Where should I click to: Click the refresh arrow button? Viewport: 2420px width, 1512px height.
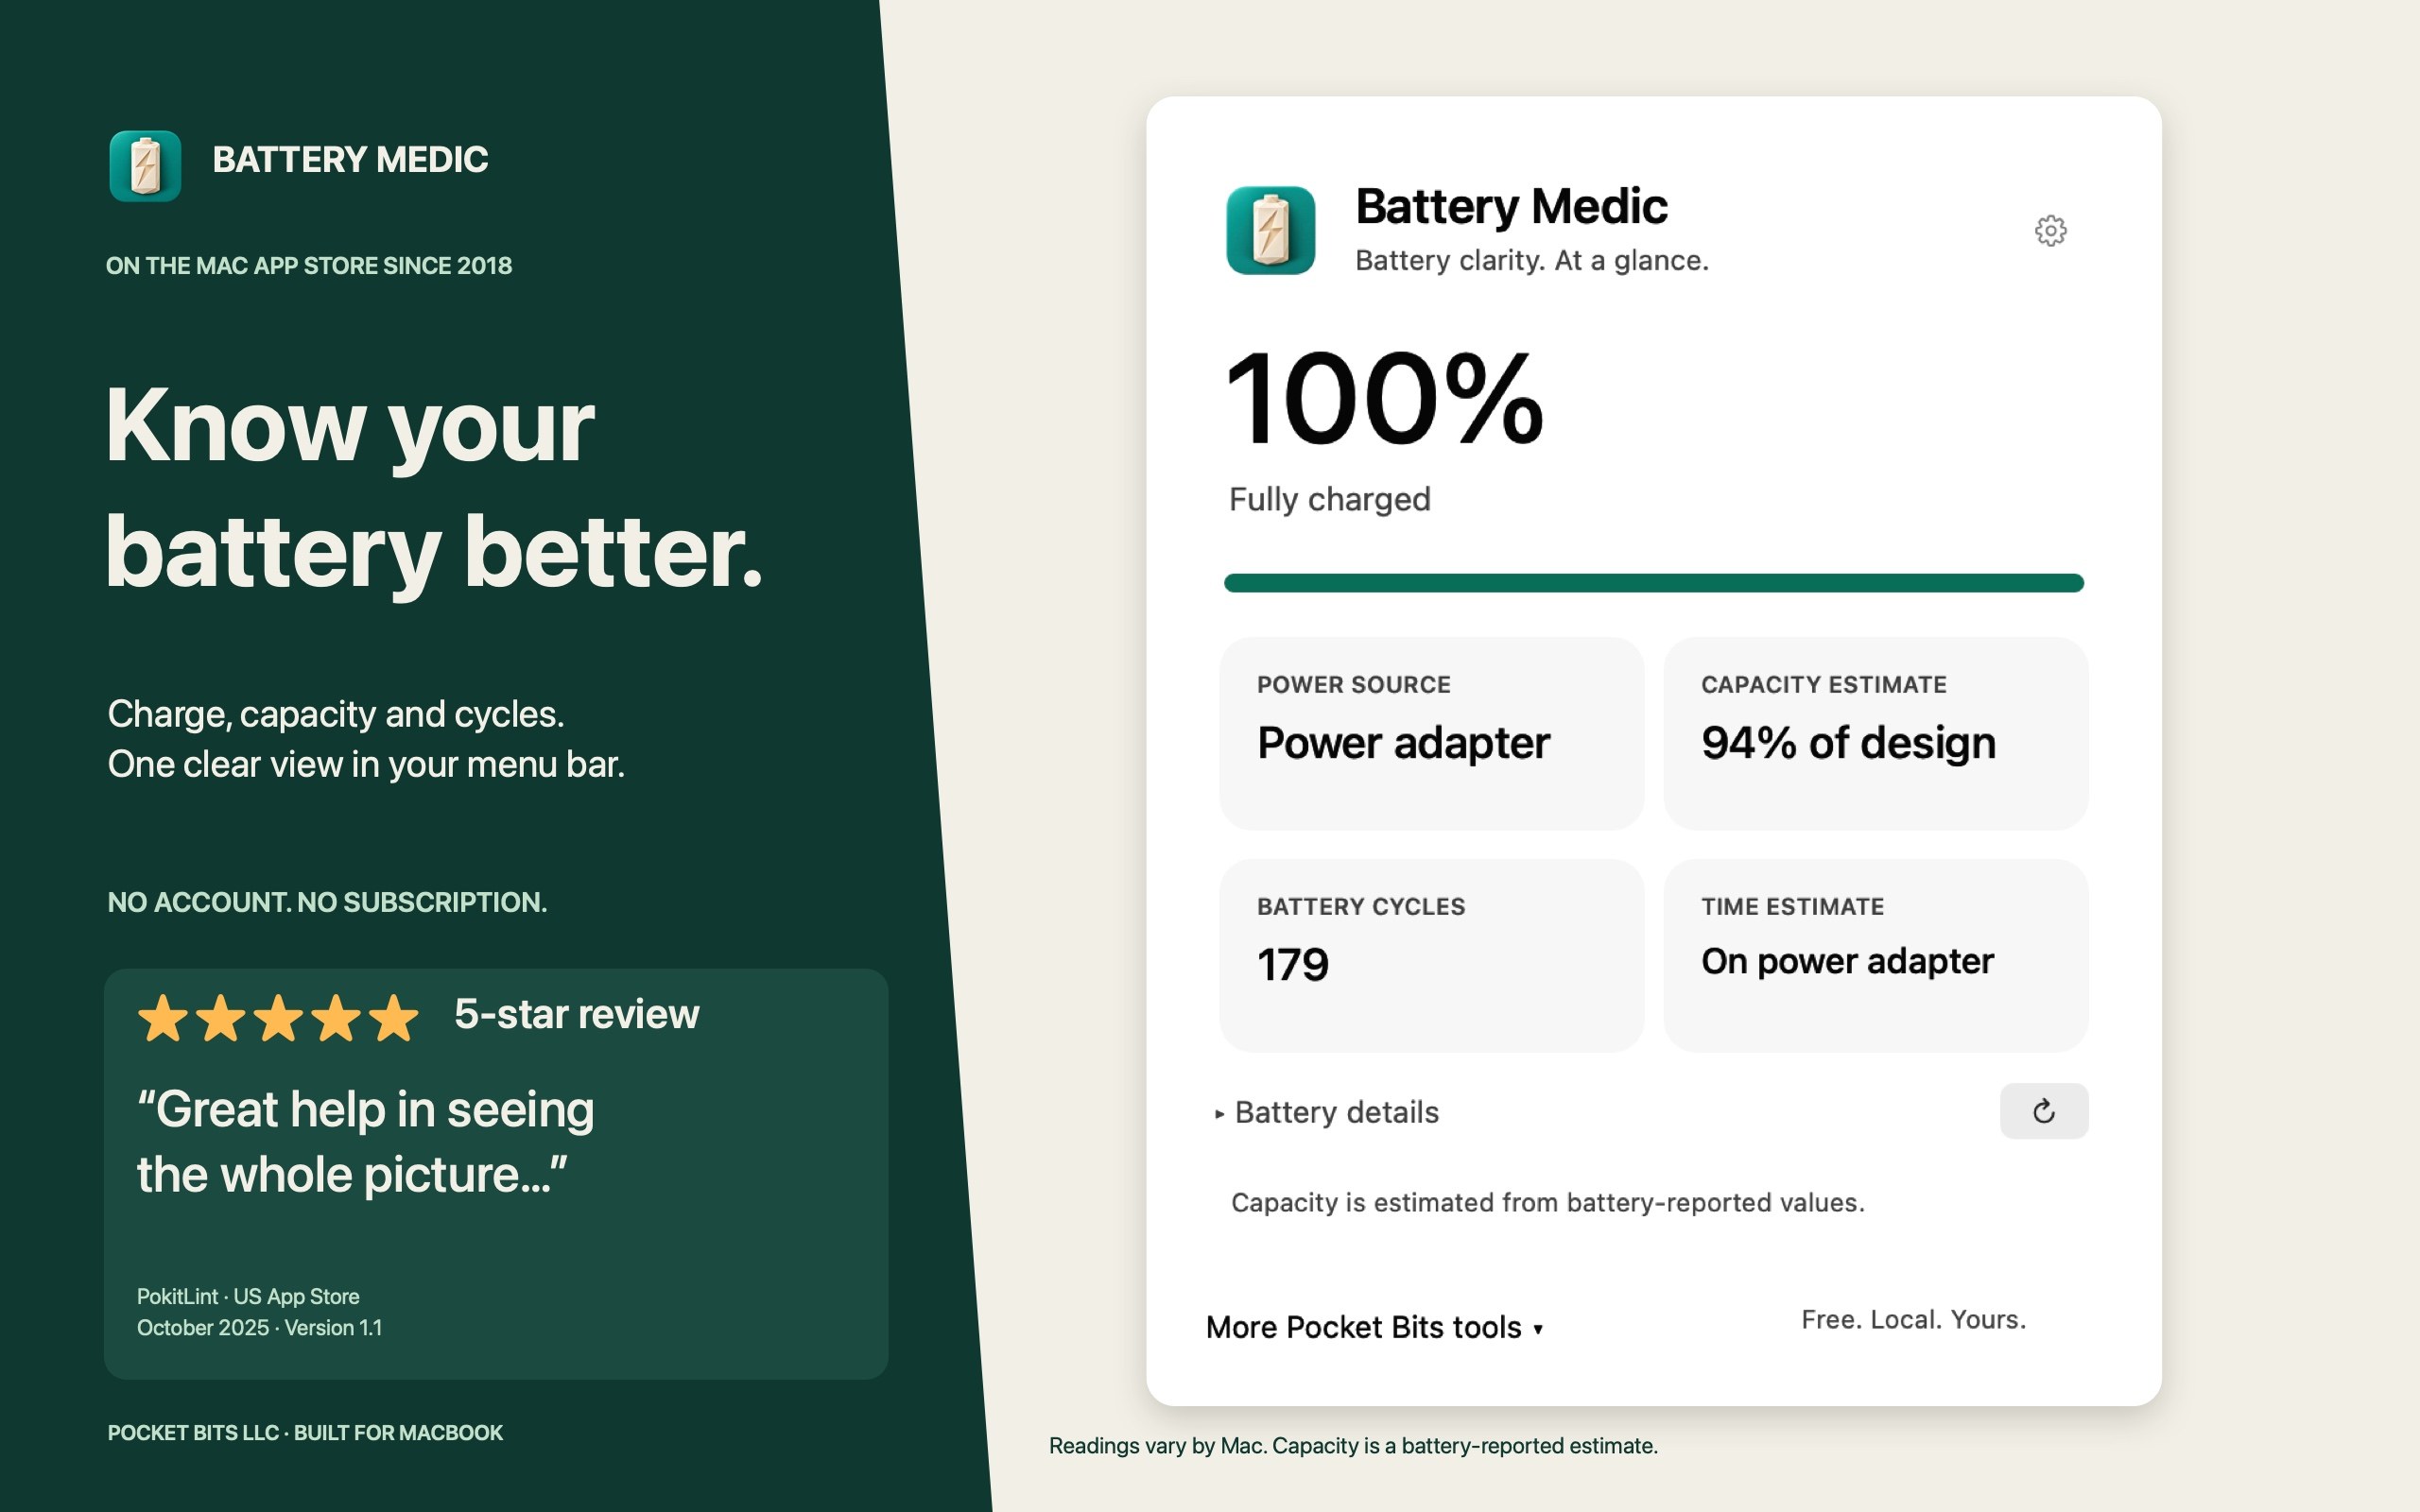click(x=2043, y=1111)
